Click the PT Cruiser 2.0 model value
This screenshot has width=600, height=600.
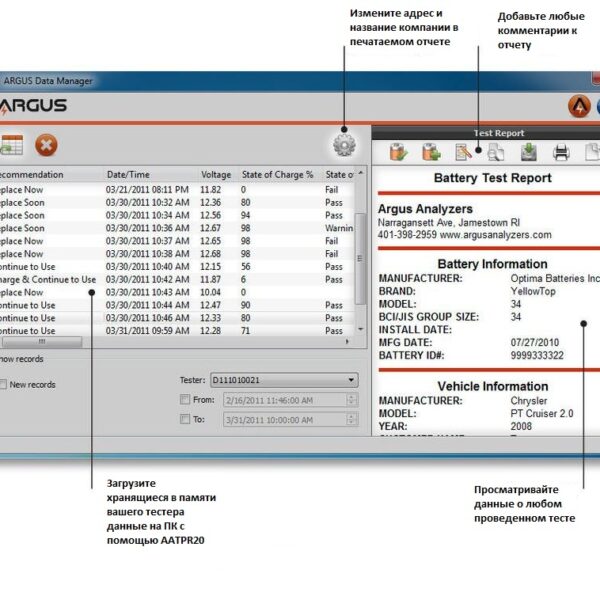point(541,414)
